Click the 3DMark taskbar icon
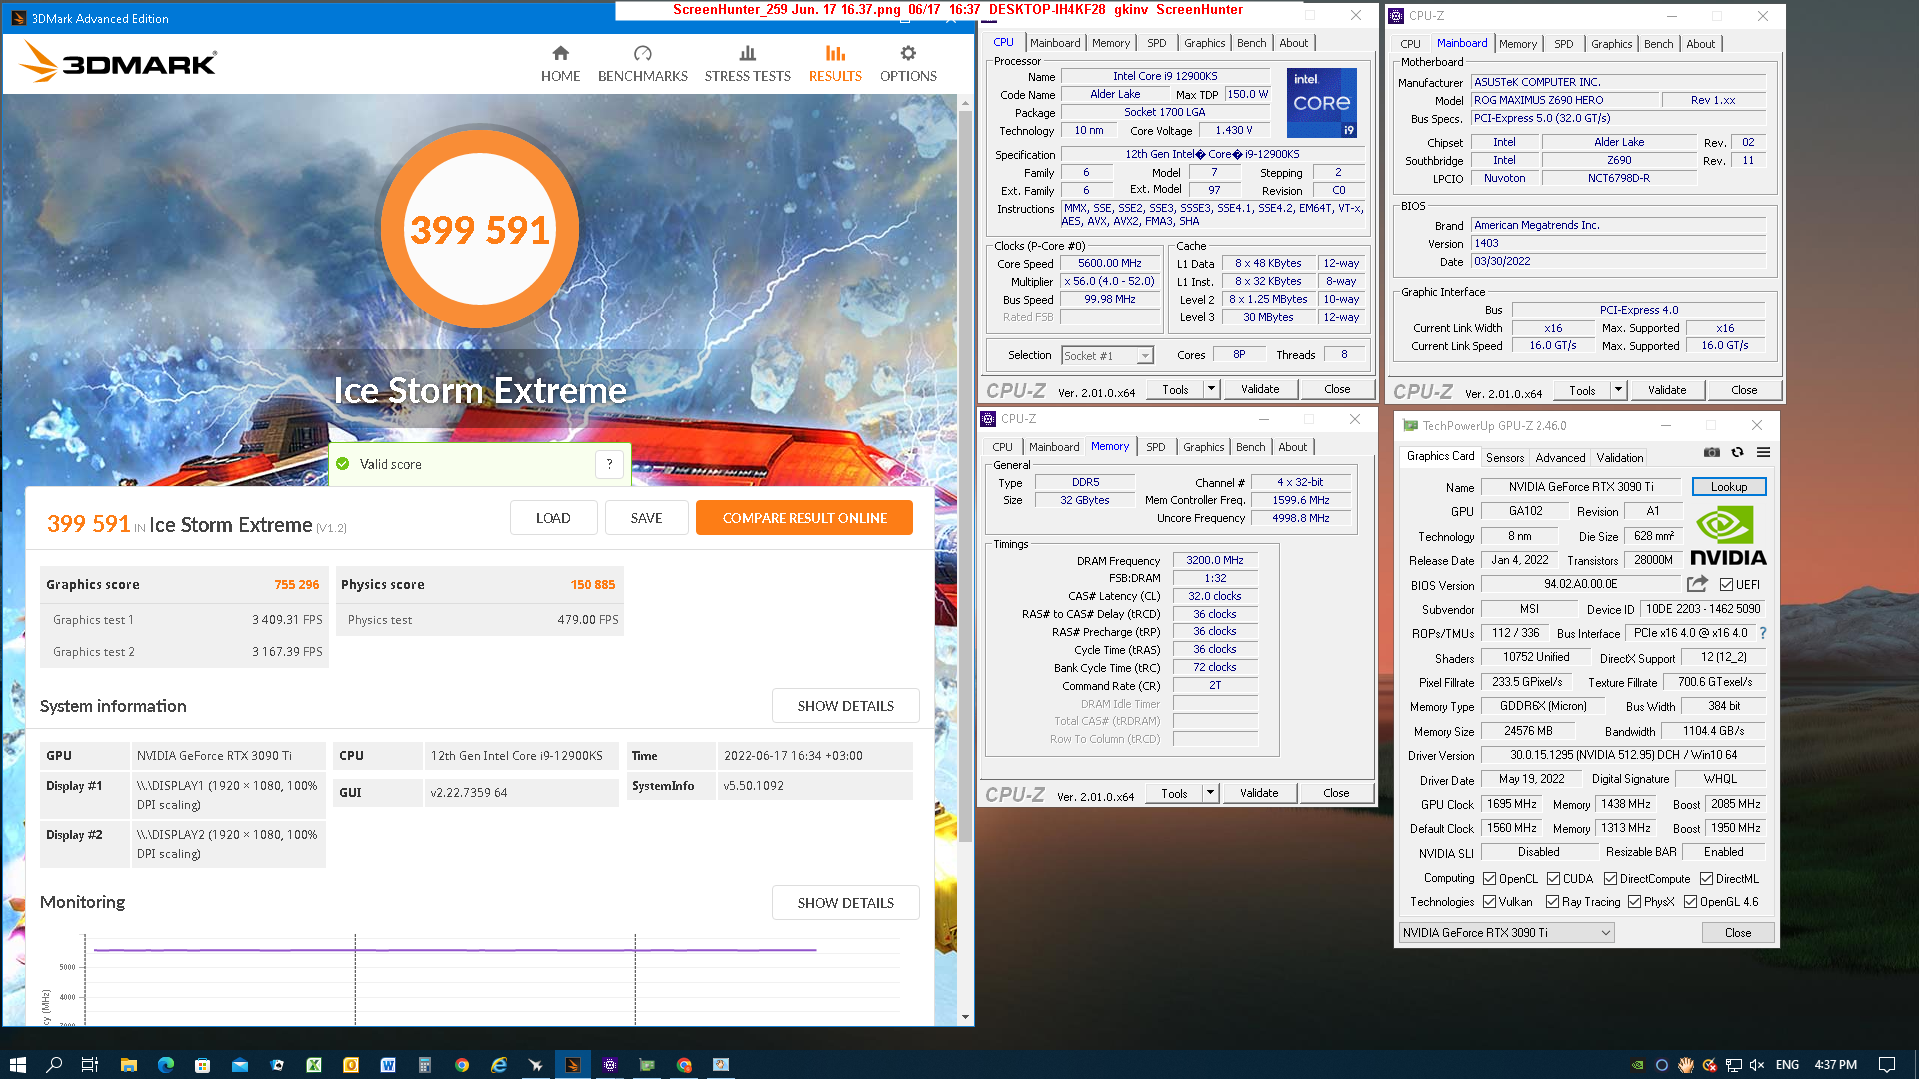Image resolution: width=1919 pixels, height=1079 pixels. [573, 1064]
